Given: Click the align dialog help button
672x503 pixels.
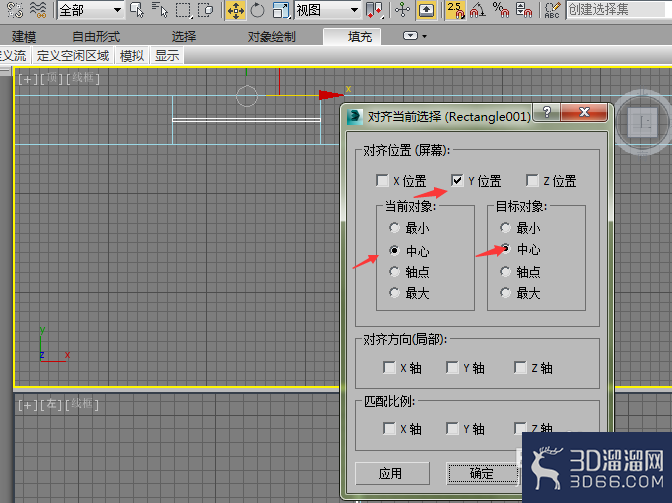Looking at the screenshot, I should click(546, 112).
